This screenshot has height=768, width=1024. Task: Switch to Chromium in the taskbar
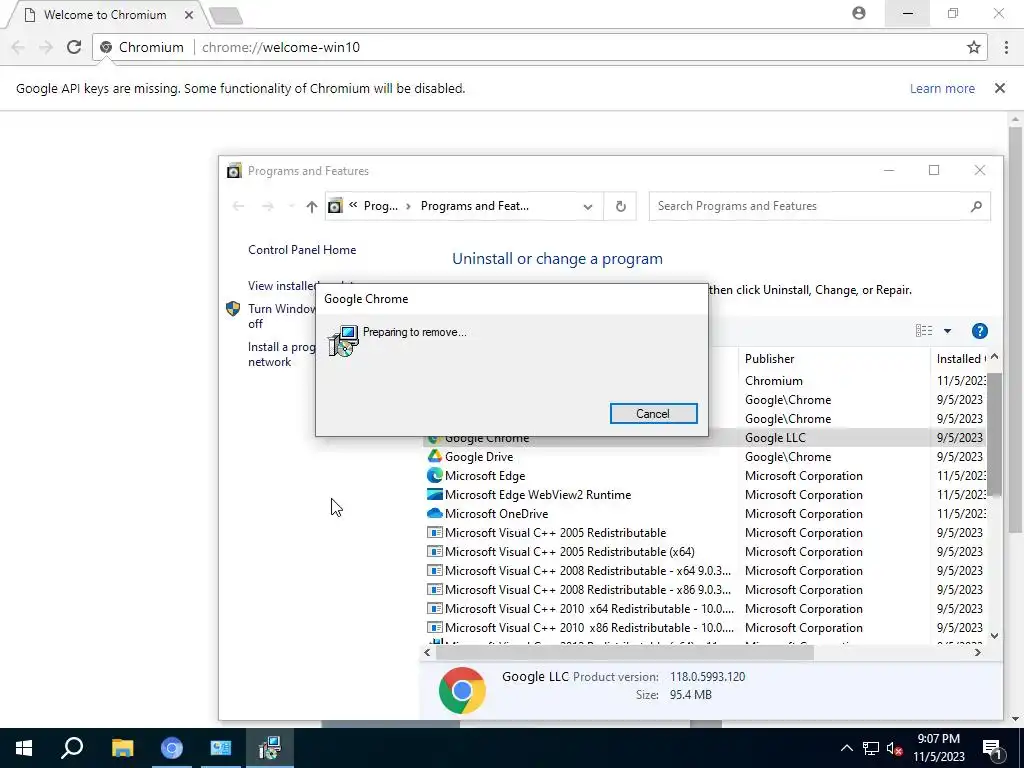coord(172,748)
